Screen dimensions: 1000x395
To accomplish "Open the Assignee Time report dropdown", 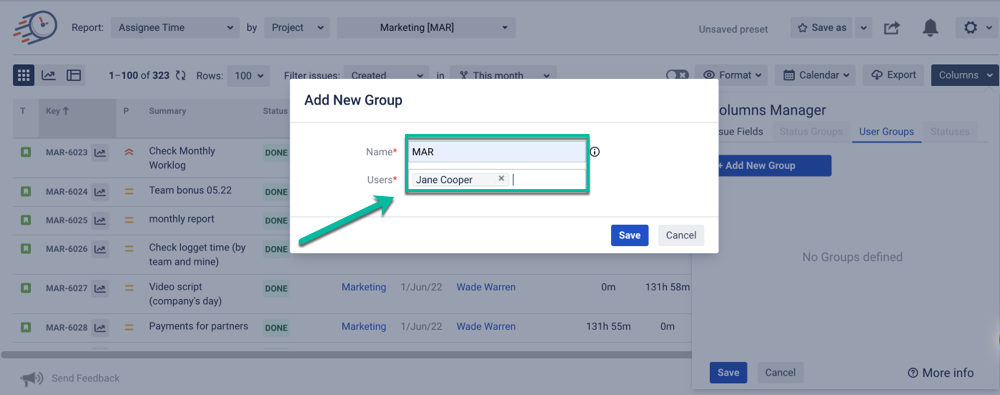I will click(x=175, y=28).
